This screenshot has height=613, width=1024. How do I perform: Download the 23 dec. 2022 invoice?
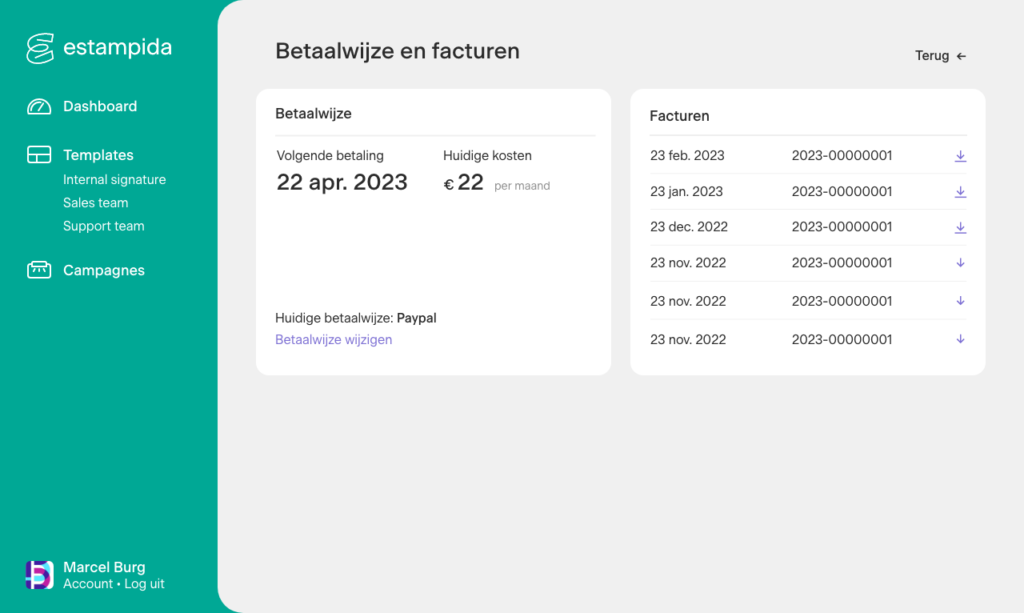(x=960, y=227)
